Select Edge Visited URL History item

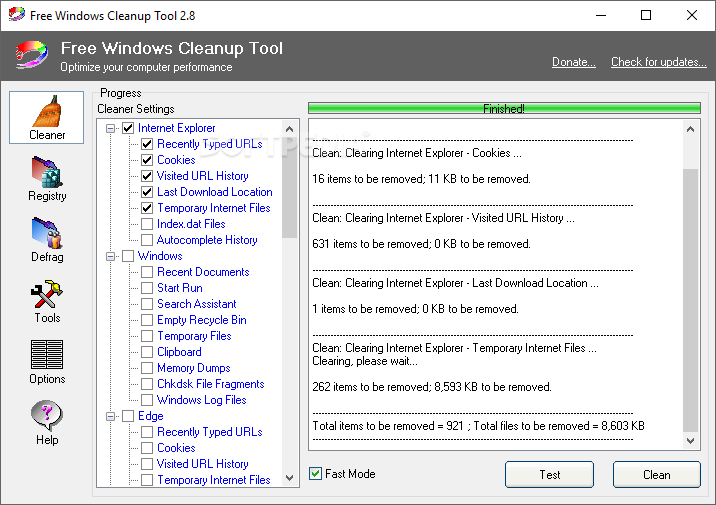202,464
